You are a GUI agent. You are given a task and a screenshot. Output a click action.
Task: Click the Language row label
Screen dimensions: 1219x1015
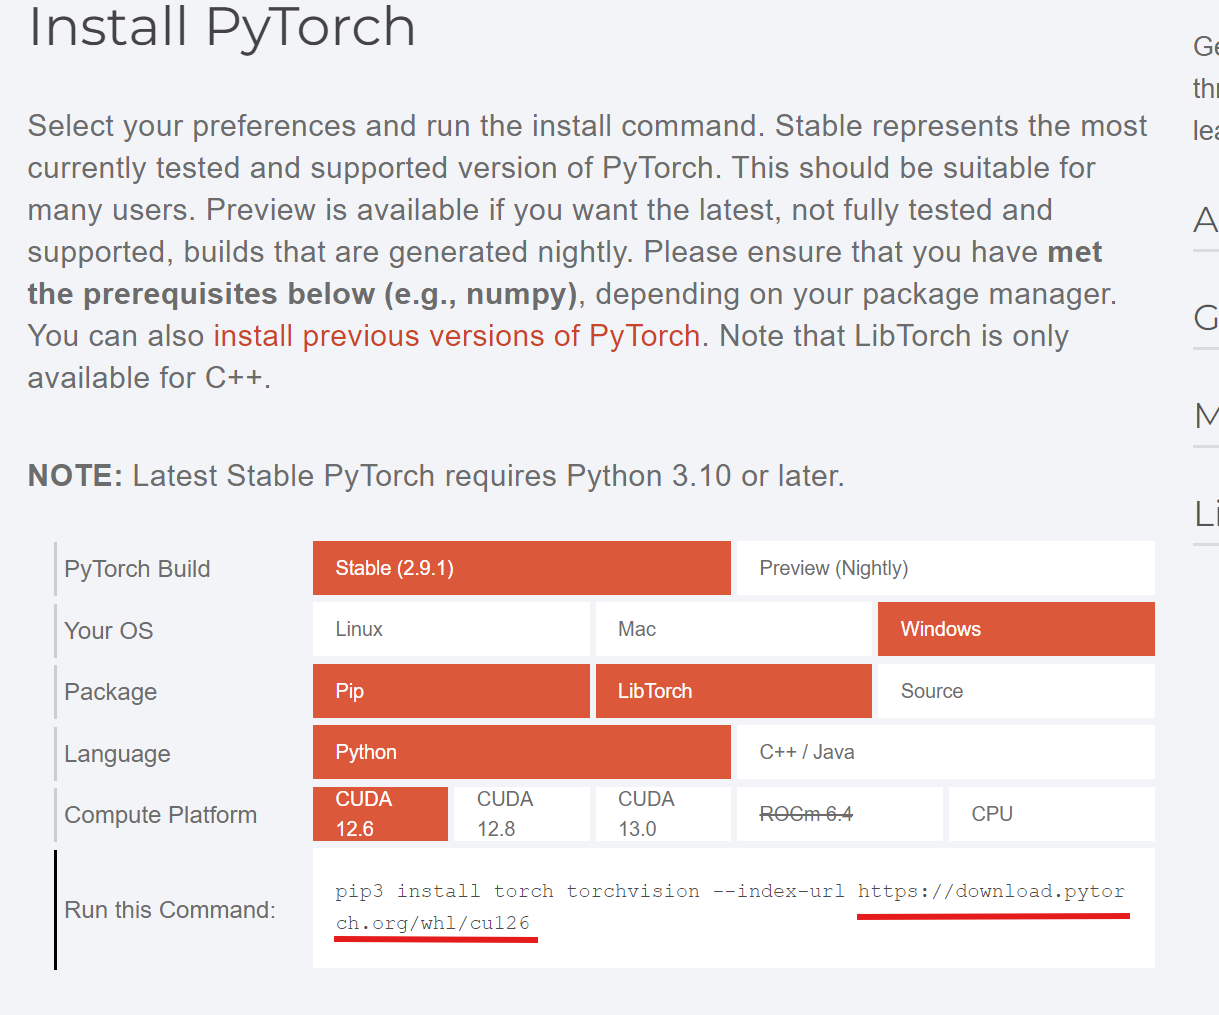click(x=117, y=754)
